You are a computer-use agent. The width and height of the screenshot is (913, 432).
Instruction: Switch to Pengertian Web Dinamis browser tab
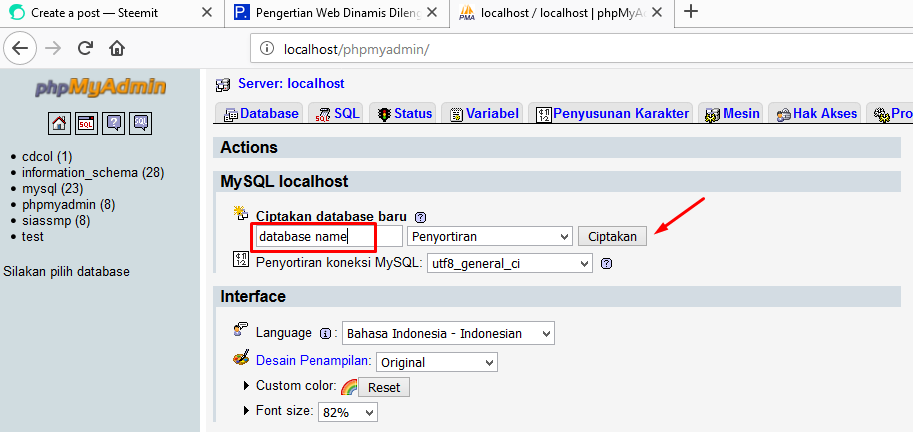338,12
